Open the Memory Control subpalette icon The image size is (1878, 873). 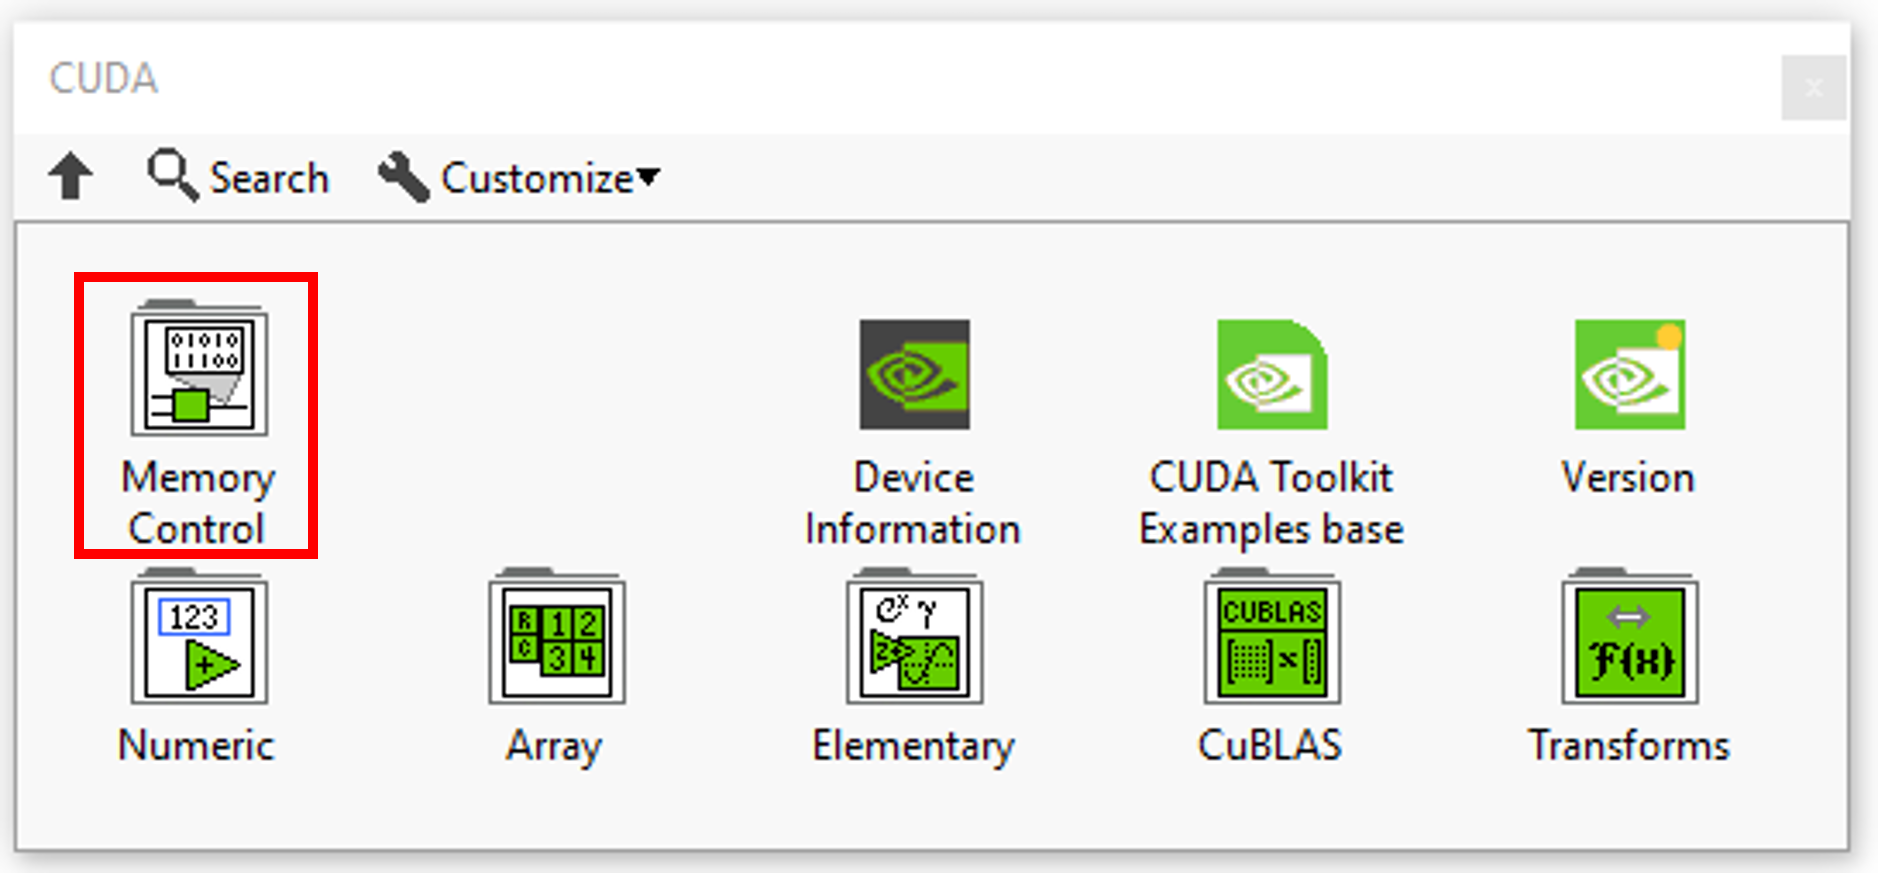click(199, 371)
